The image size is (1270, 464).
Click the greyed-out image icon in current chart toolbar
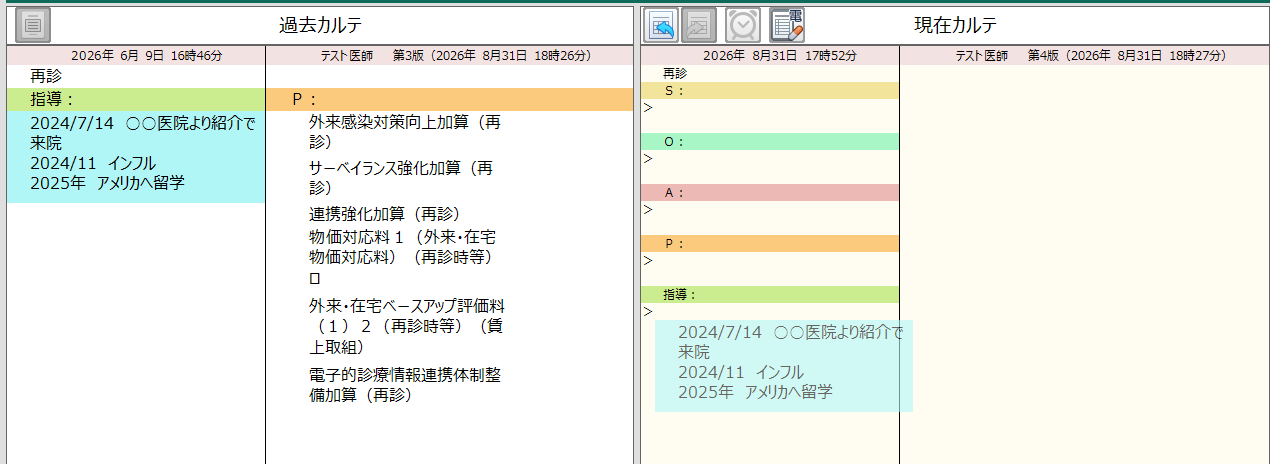[x=699, y=24]
